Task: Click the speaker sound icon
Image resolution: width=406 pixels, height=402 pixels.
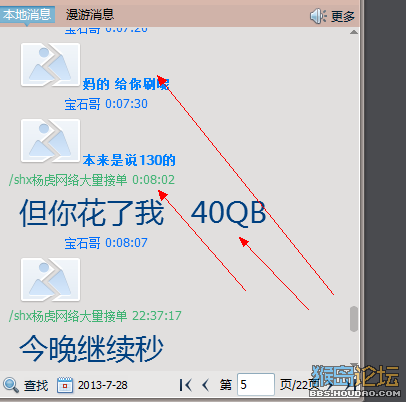Action: (x=318, y=16)
